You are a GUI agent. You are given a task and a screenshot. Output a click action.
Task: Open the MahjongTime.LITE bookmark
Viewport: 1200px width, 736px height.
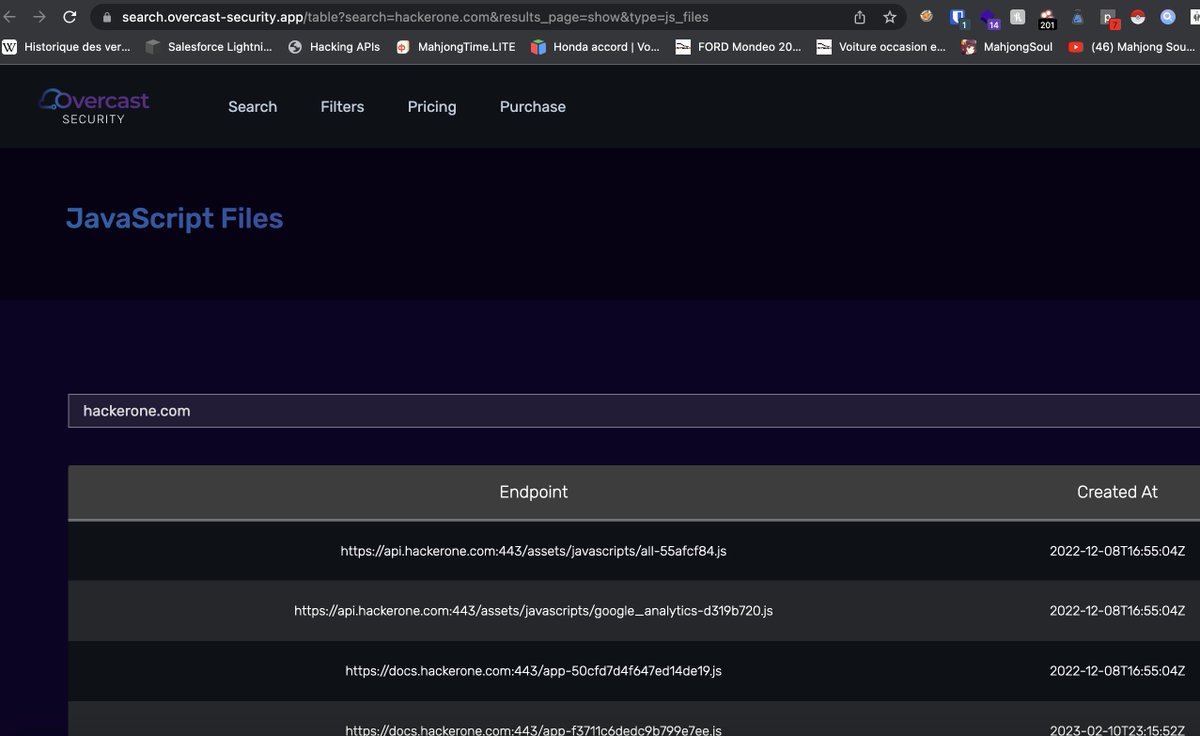click(x=455, y=46)
